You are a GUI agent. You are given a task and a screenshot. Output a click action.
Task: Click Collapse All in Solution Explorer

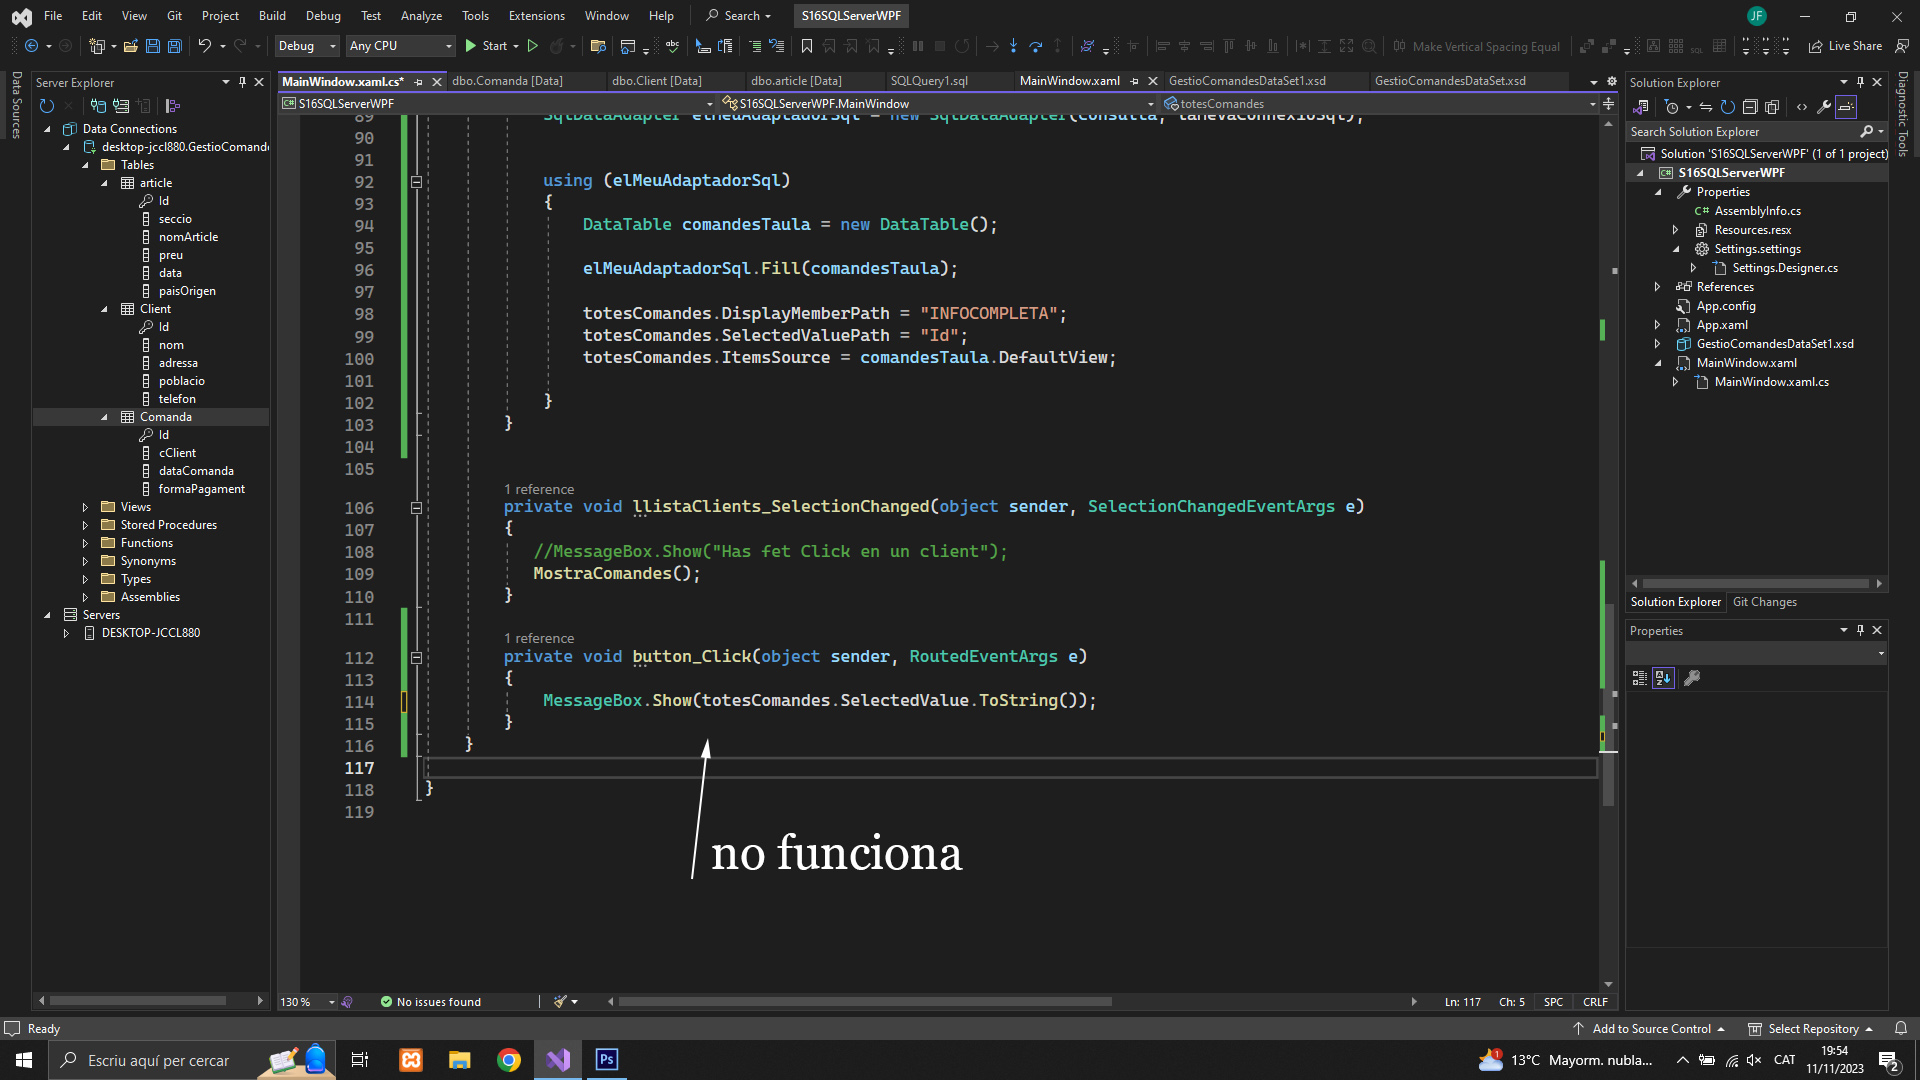[1750, 107]
